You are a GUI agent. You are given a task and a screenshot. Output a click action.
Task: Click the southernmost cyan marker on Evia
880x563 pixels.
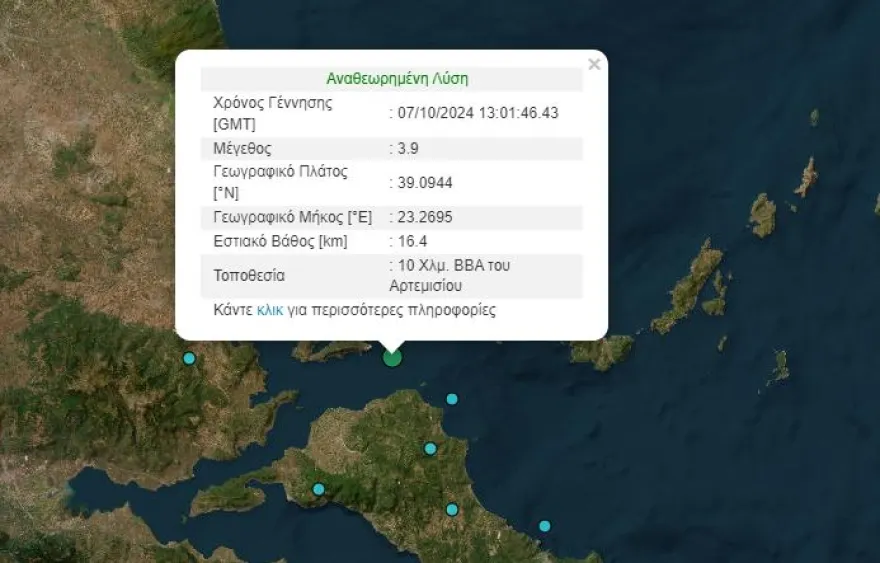[452, 509]
